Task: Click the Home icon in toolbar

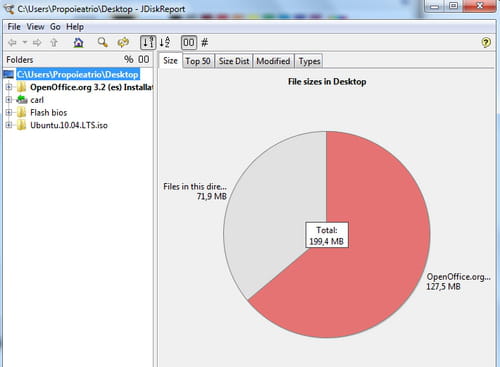Action: point(78,42)
